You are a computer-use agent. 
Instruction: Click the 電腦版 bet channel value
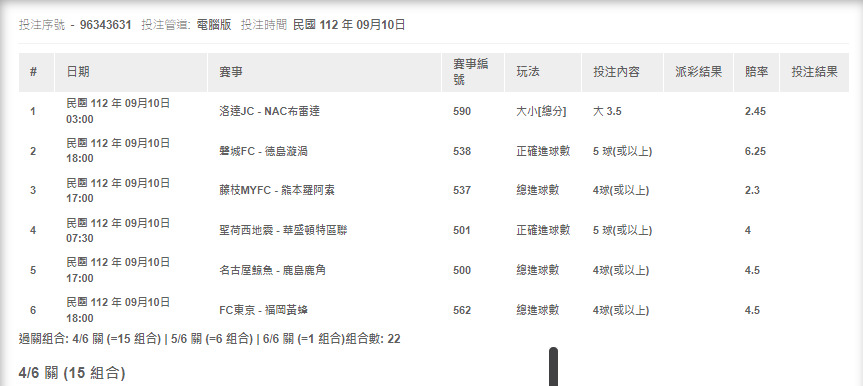pos(214,25)
